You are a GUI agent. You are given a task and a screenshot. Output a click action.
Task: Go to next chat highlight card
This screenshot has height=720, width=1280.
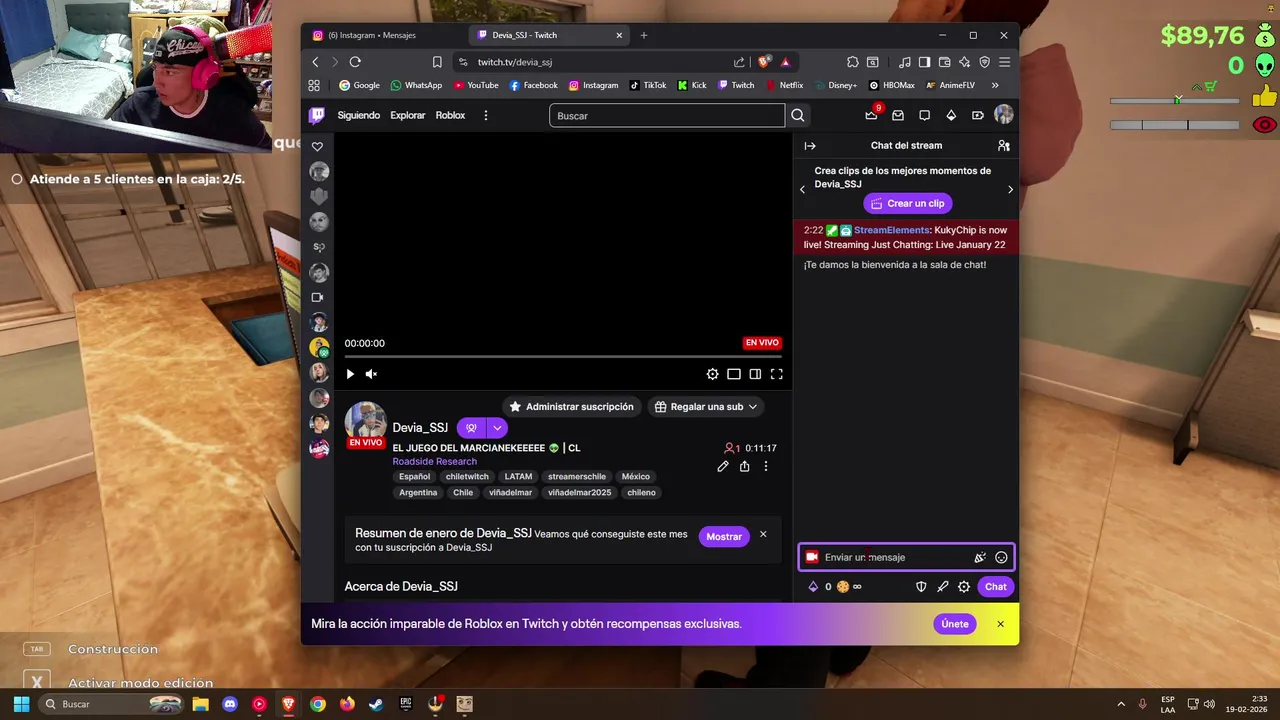(1010, 189)
